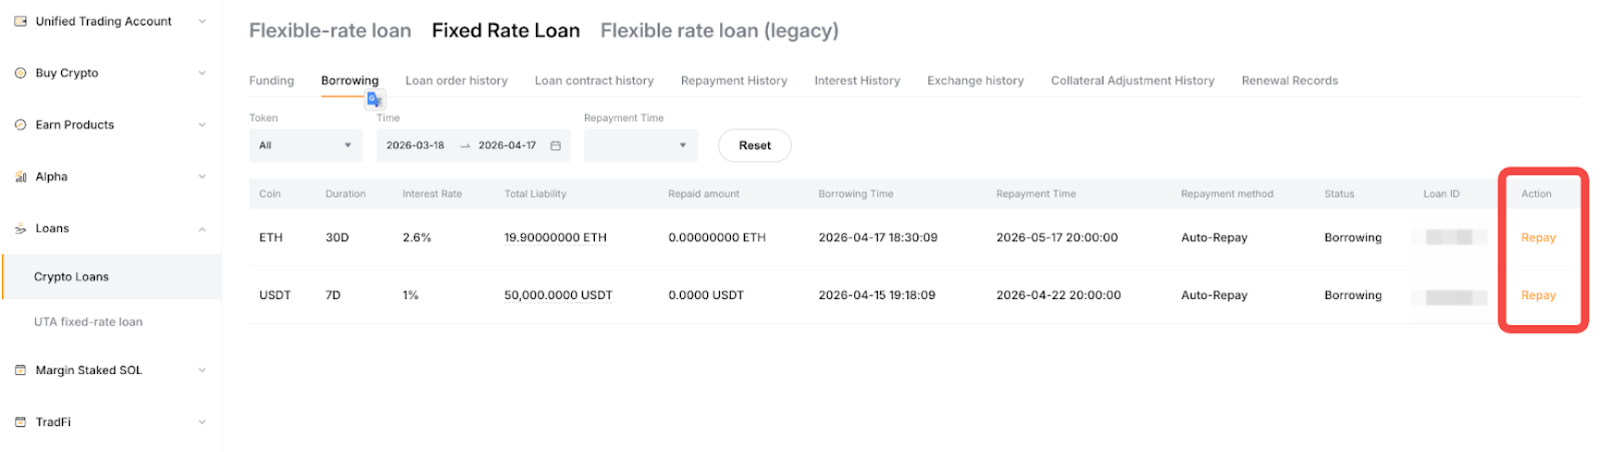1600x452 pixels.
Task: Click the Margin Staked SOL icon
Action: (20, 370)
